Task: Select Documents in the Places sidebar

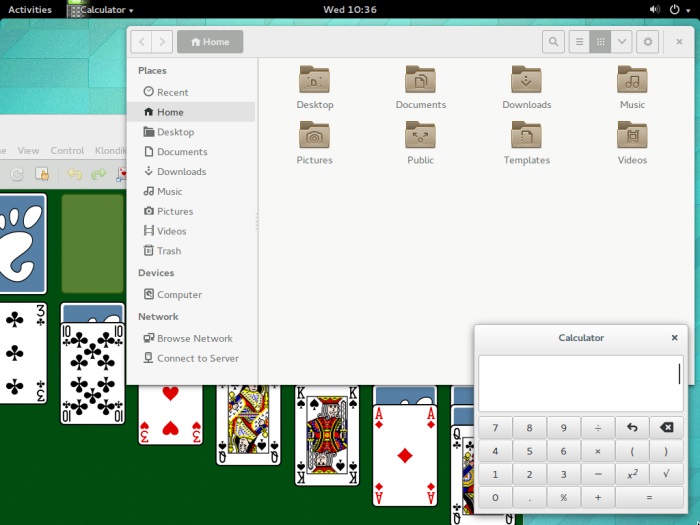Action: point(191,152)
